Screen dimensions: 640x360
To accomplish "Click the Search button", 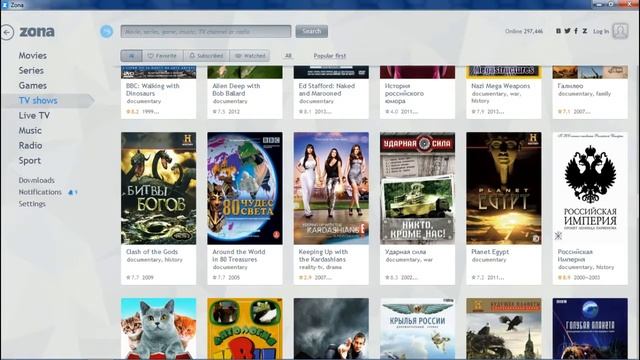I will 312,31.
